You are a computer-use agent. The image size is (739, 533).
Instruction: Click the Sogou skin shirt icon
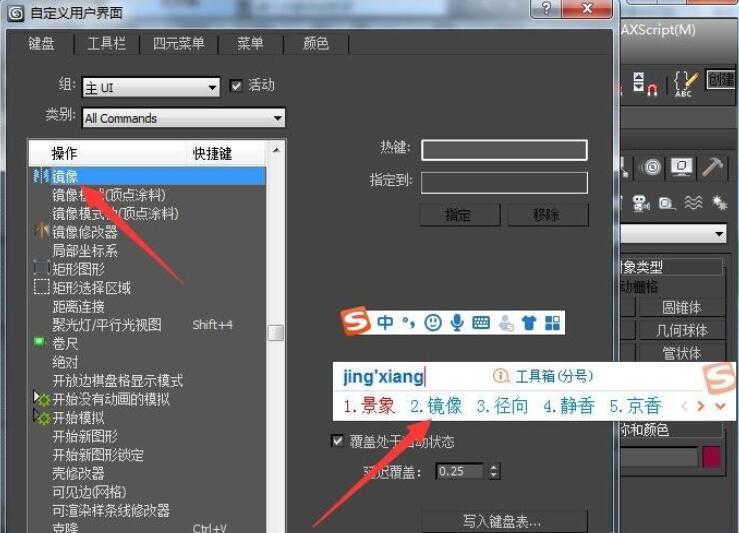(529, 322)
